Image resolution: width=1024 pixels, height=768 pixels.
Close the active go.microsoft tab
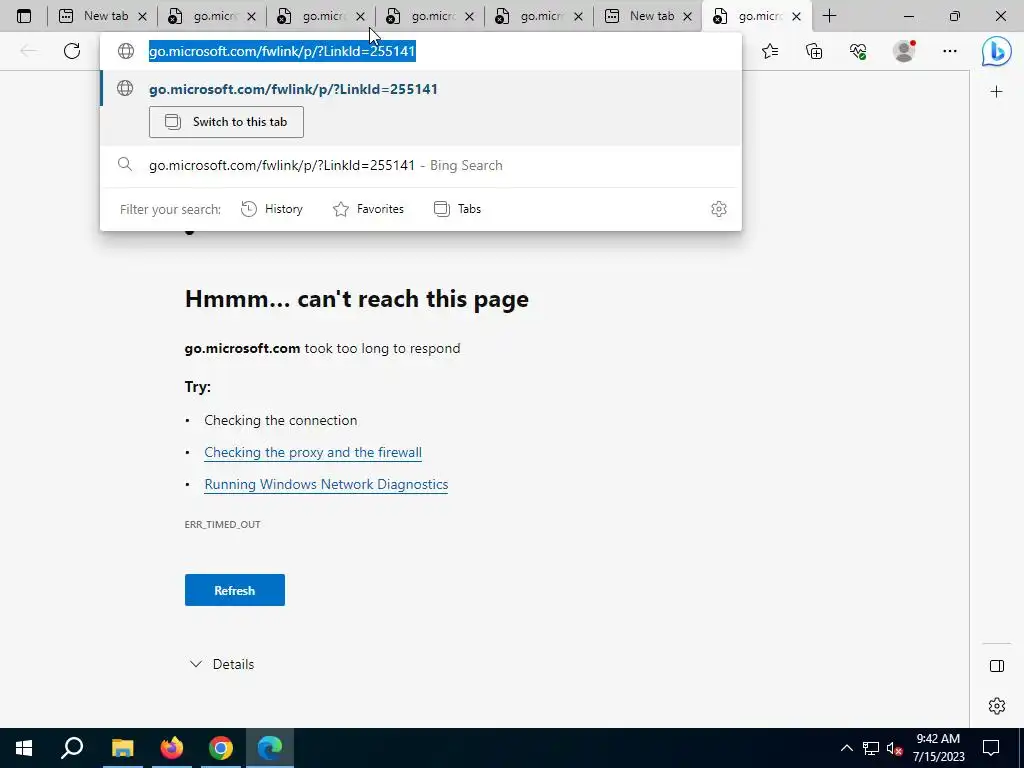pyautogui.click(x=796, y=17)
